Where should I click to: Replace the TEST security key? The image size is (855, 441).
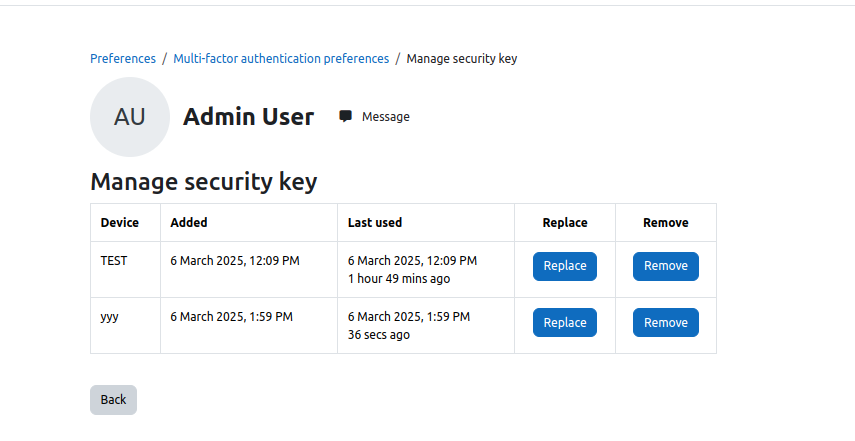pos(564,266)
